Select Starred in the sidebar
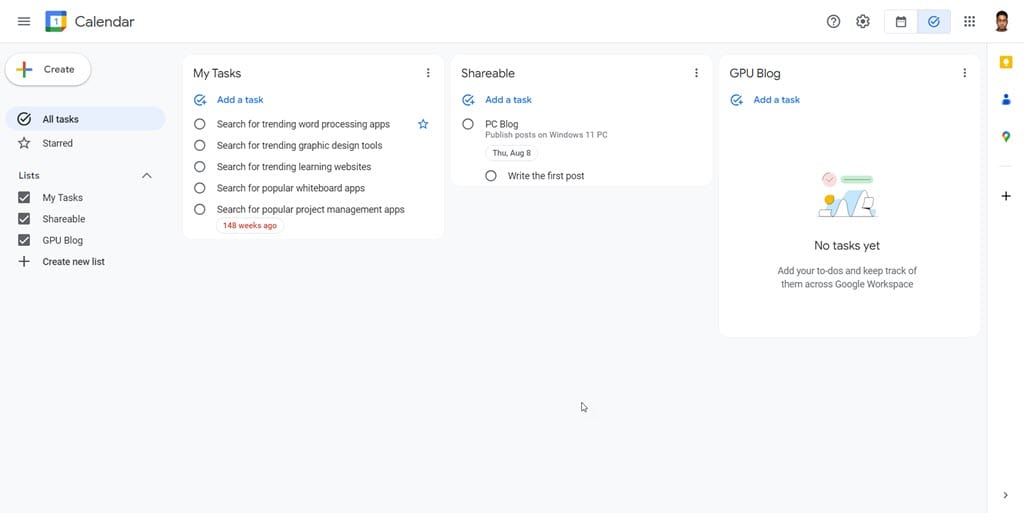Image resolution: width=1024 pixels, height=513 pixels. [86, 143]
